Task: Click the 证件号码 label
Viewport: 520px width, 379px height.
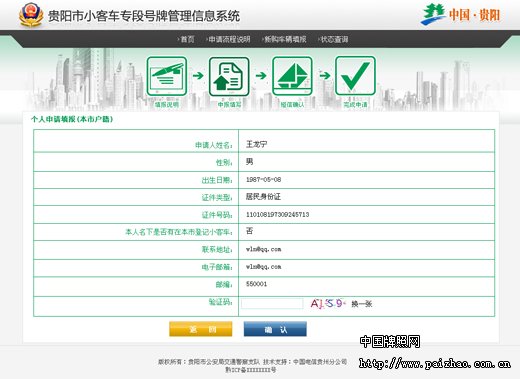Action: tap(217, 215)
